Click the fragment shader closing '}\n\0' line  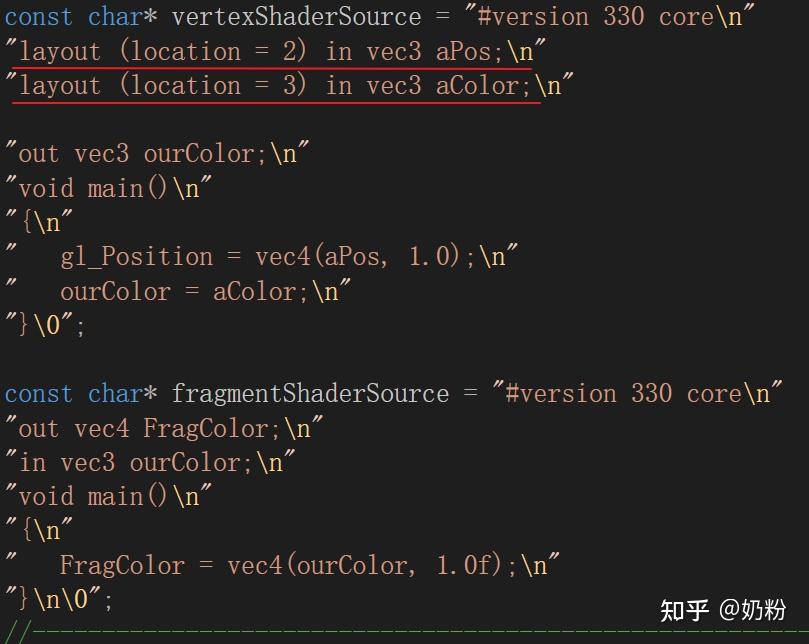58,599
